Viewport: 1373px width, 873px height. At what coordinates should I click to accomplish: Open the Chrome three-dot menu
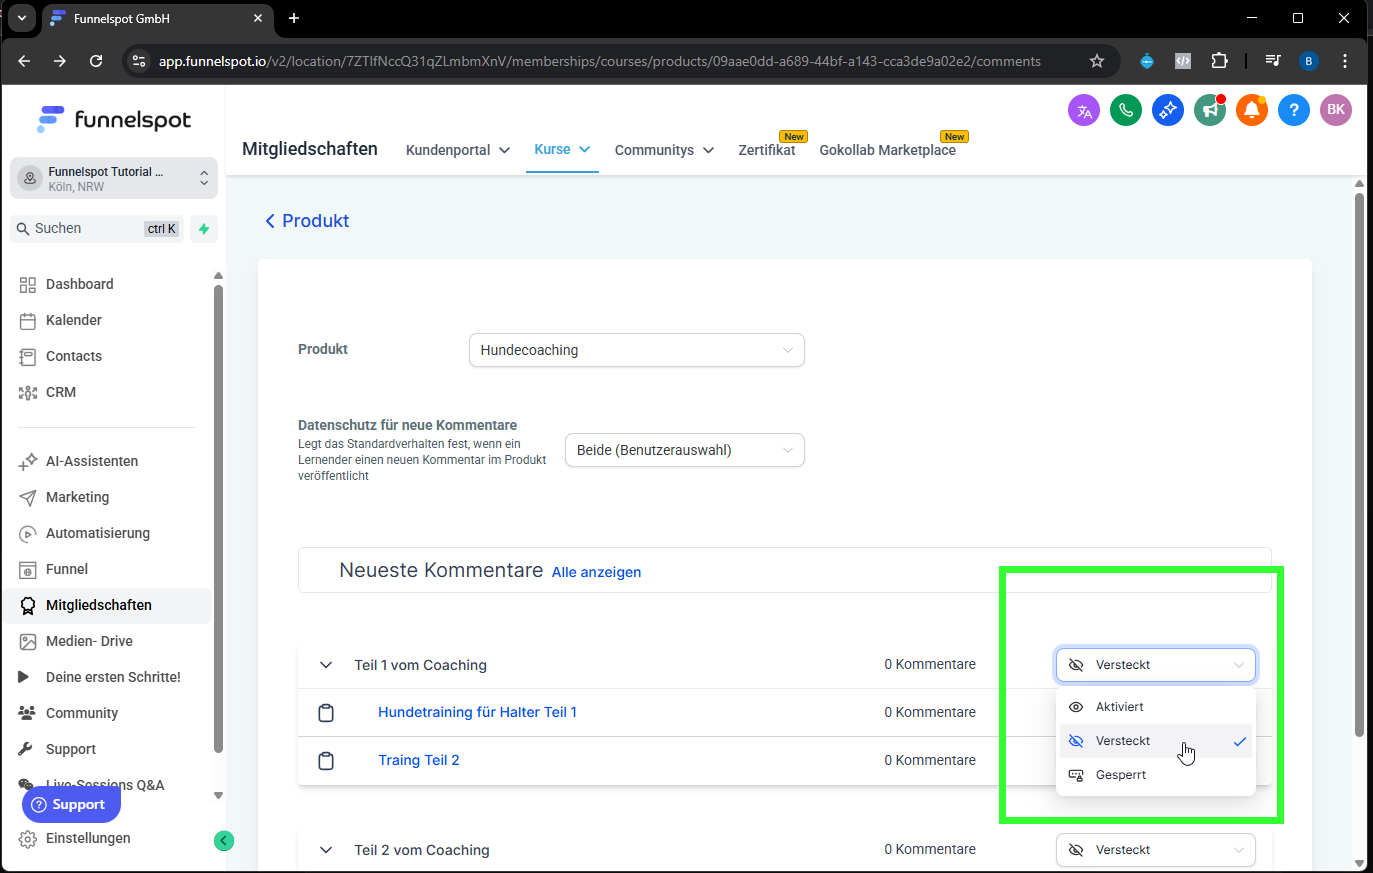tap(1345, 61)
